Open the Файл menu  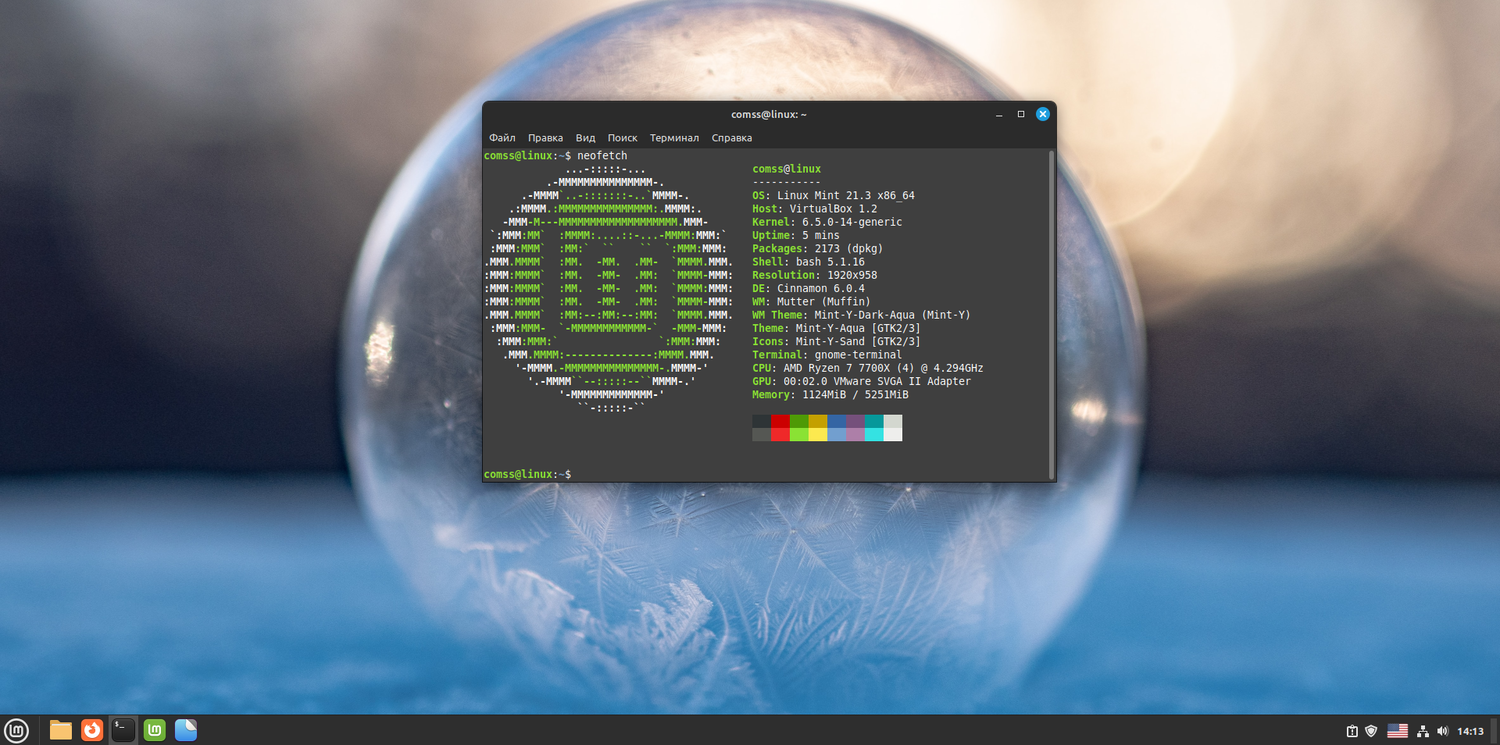point(502,138)
